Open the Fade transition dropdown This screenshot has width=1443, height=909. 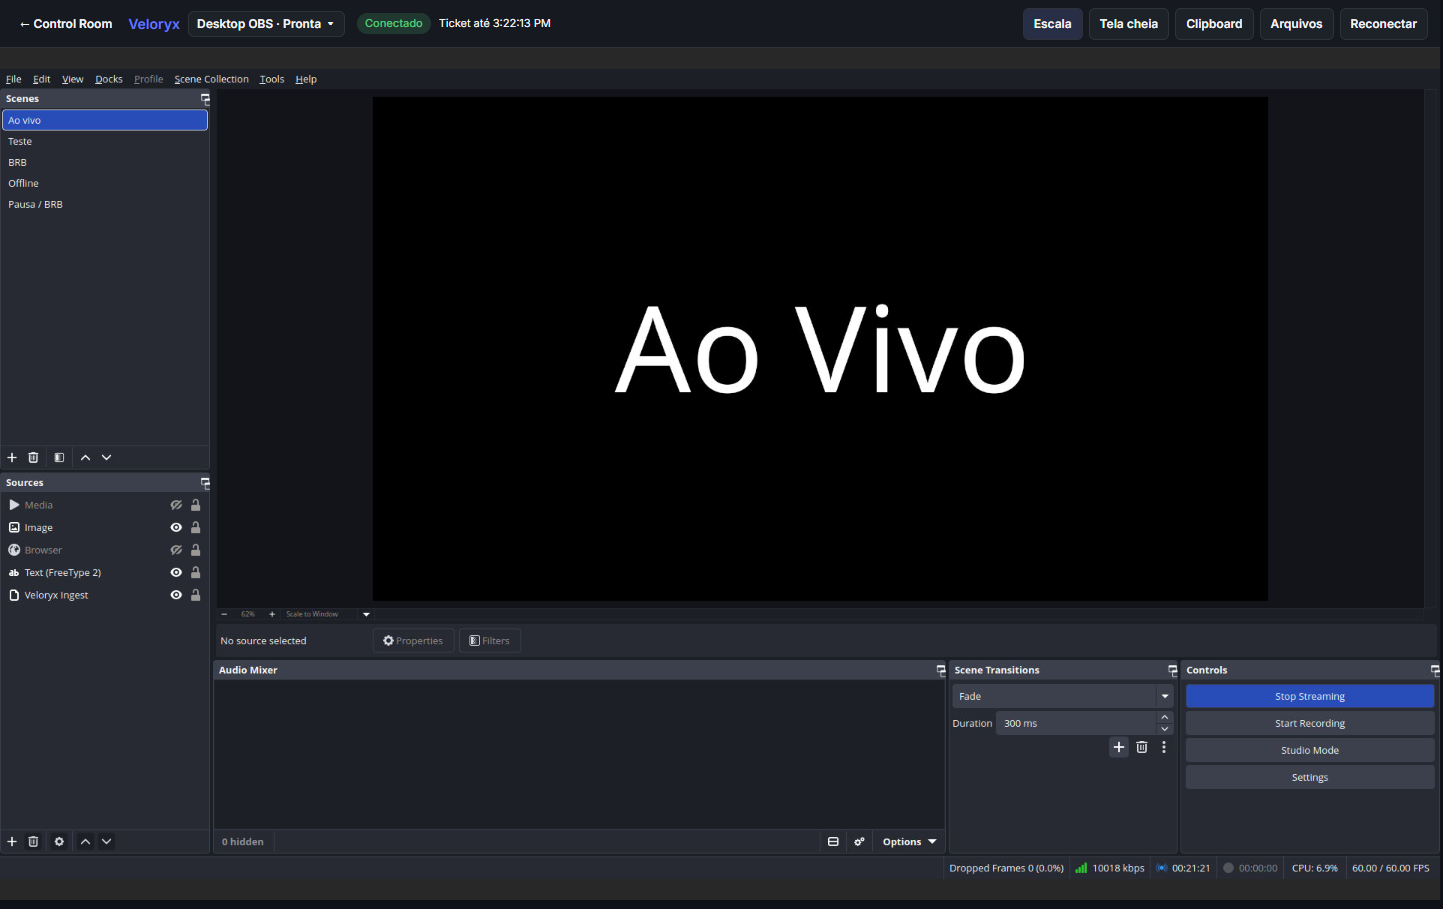point(1063,696)
